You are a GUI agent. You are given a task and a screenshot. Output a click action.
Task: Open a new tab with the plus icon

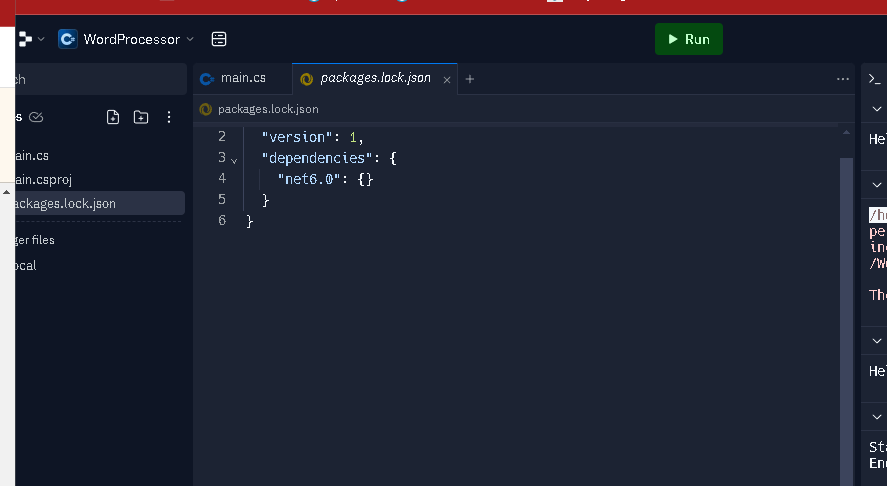tap(470, 79)
